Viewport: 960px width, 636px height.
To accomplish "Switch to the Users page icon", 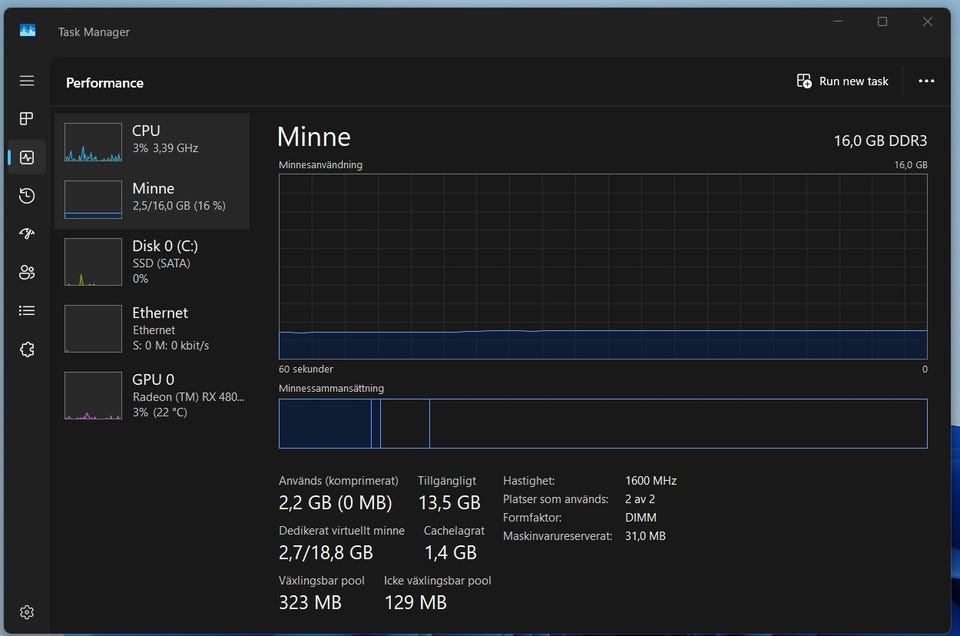I will coord(27,272).
